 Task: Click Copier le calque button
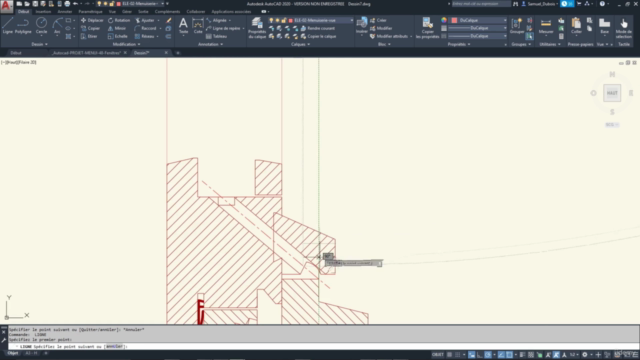click(318, 36)
